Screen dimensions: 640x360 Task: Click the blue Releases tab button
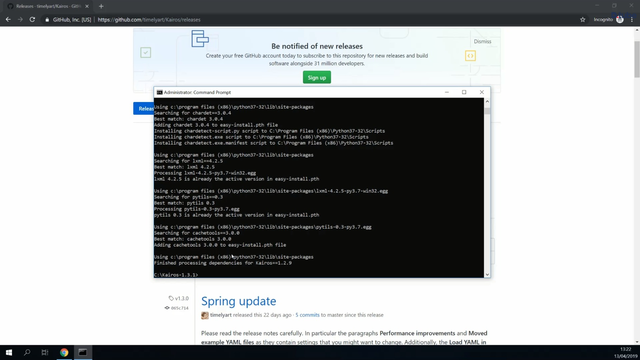(x=143, y=109)
